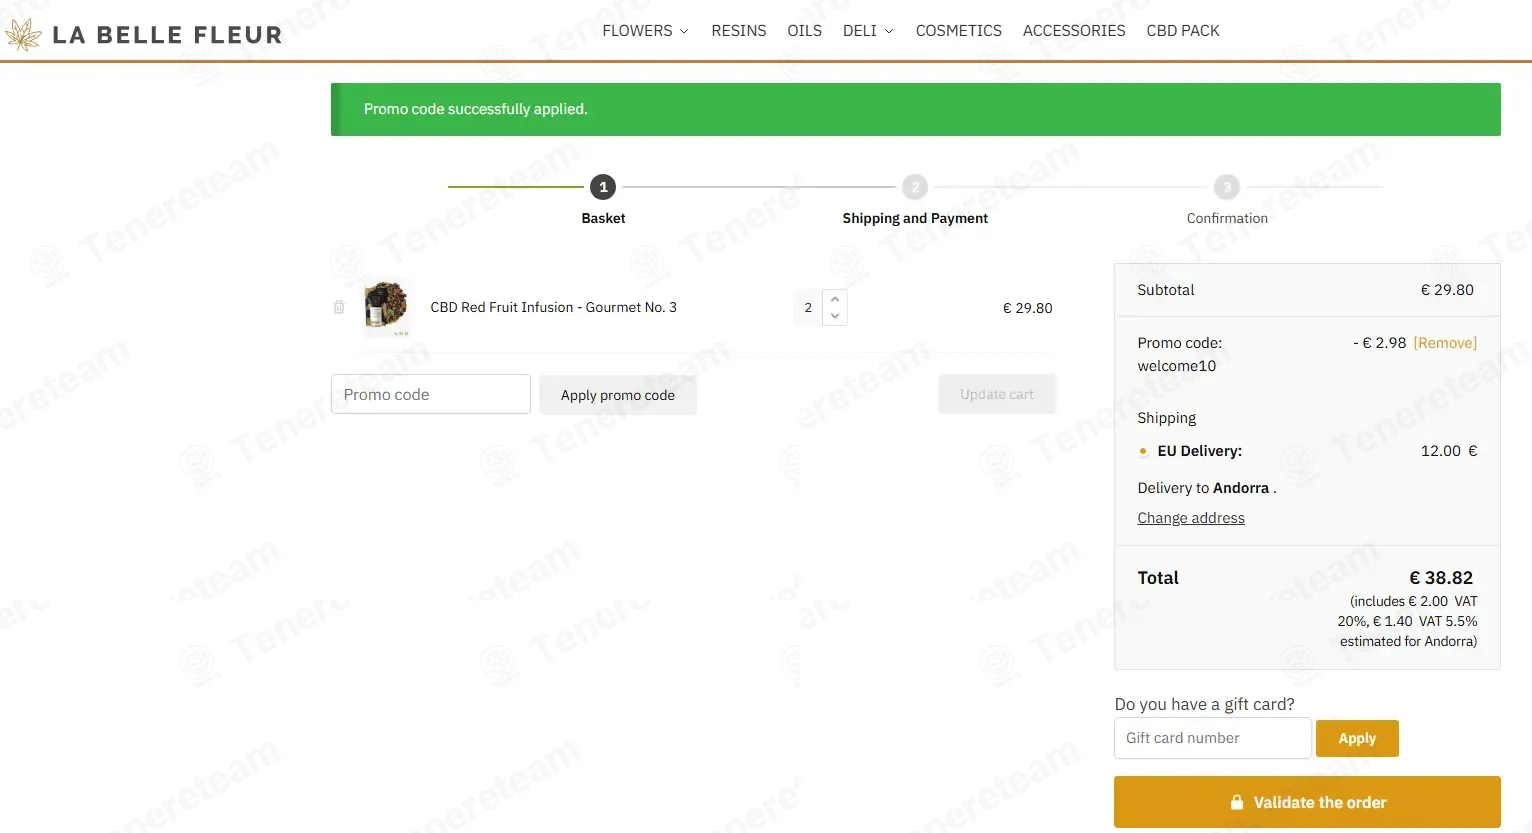Viewport: 1532px width, 833px height.
Task: Focus the Gift card number field
Action: [x=1212, y=738]
